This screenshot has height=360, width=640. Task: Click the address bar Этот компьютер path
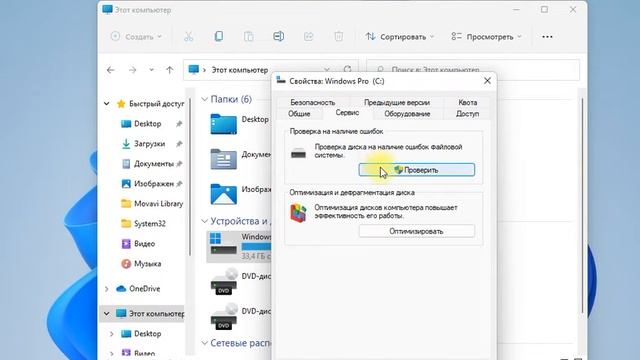pyautogui.click(x=240, y=70)
